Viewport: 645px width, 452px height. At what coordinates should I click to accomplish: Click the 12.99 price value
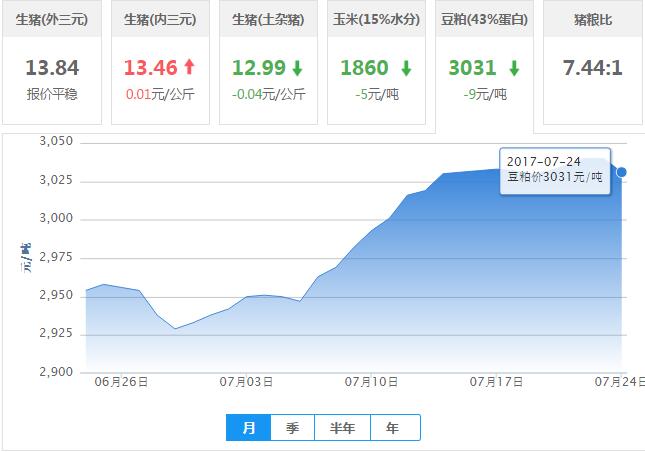(x=259, y=68)
